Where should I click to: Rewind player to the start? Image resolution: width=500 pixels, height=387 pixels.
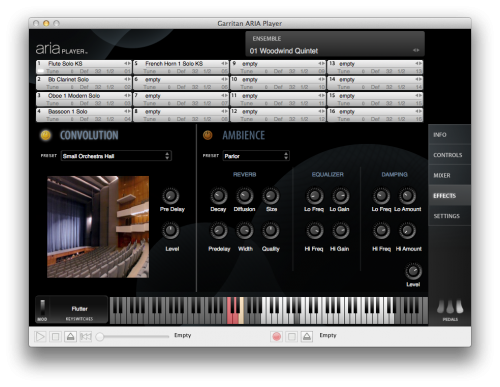[x=86, y=337]
